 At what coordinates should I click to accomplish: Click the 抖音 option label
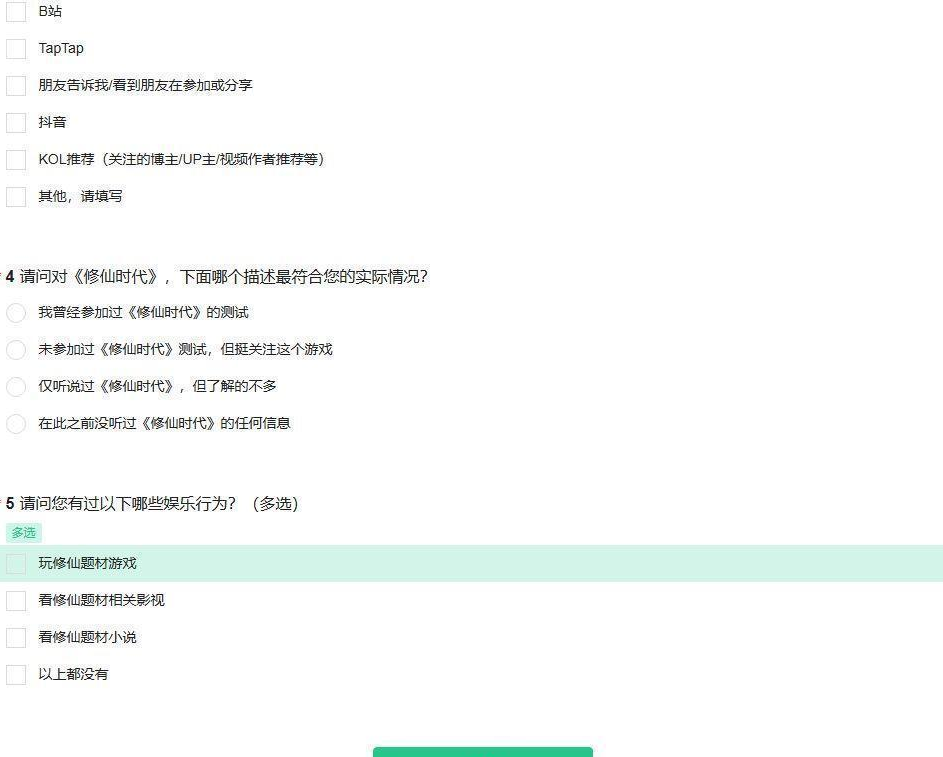click(52, 123)
